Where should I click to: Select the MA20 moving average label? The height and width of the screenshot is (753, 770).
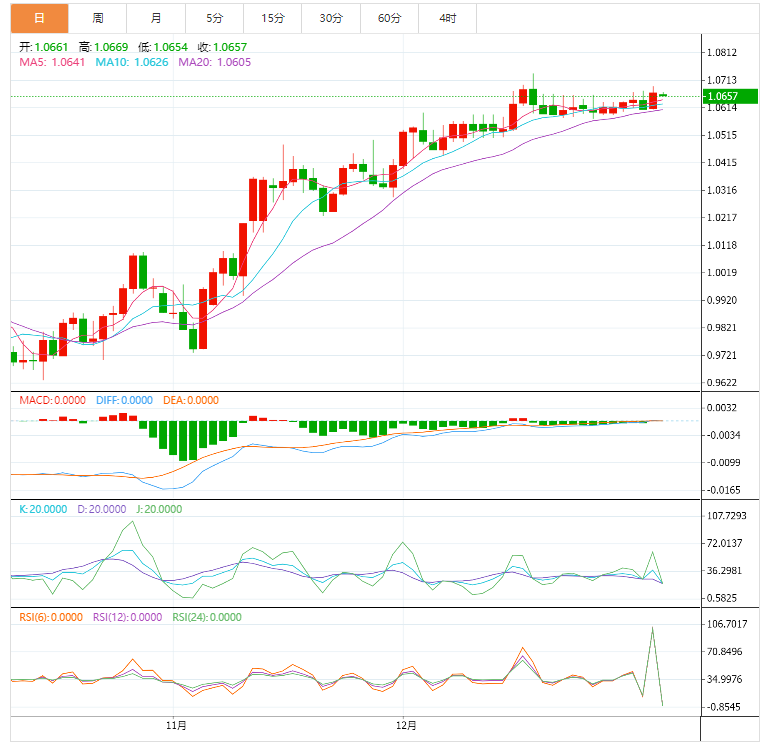click(x=214, y=62)
